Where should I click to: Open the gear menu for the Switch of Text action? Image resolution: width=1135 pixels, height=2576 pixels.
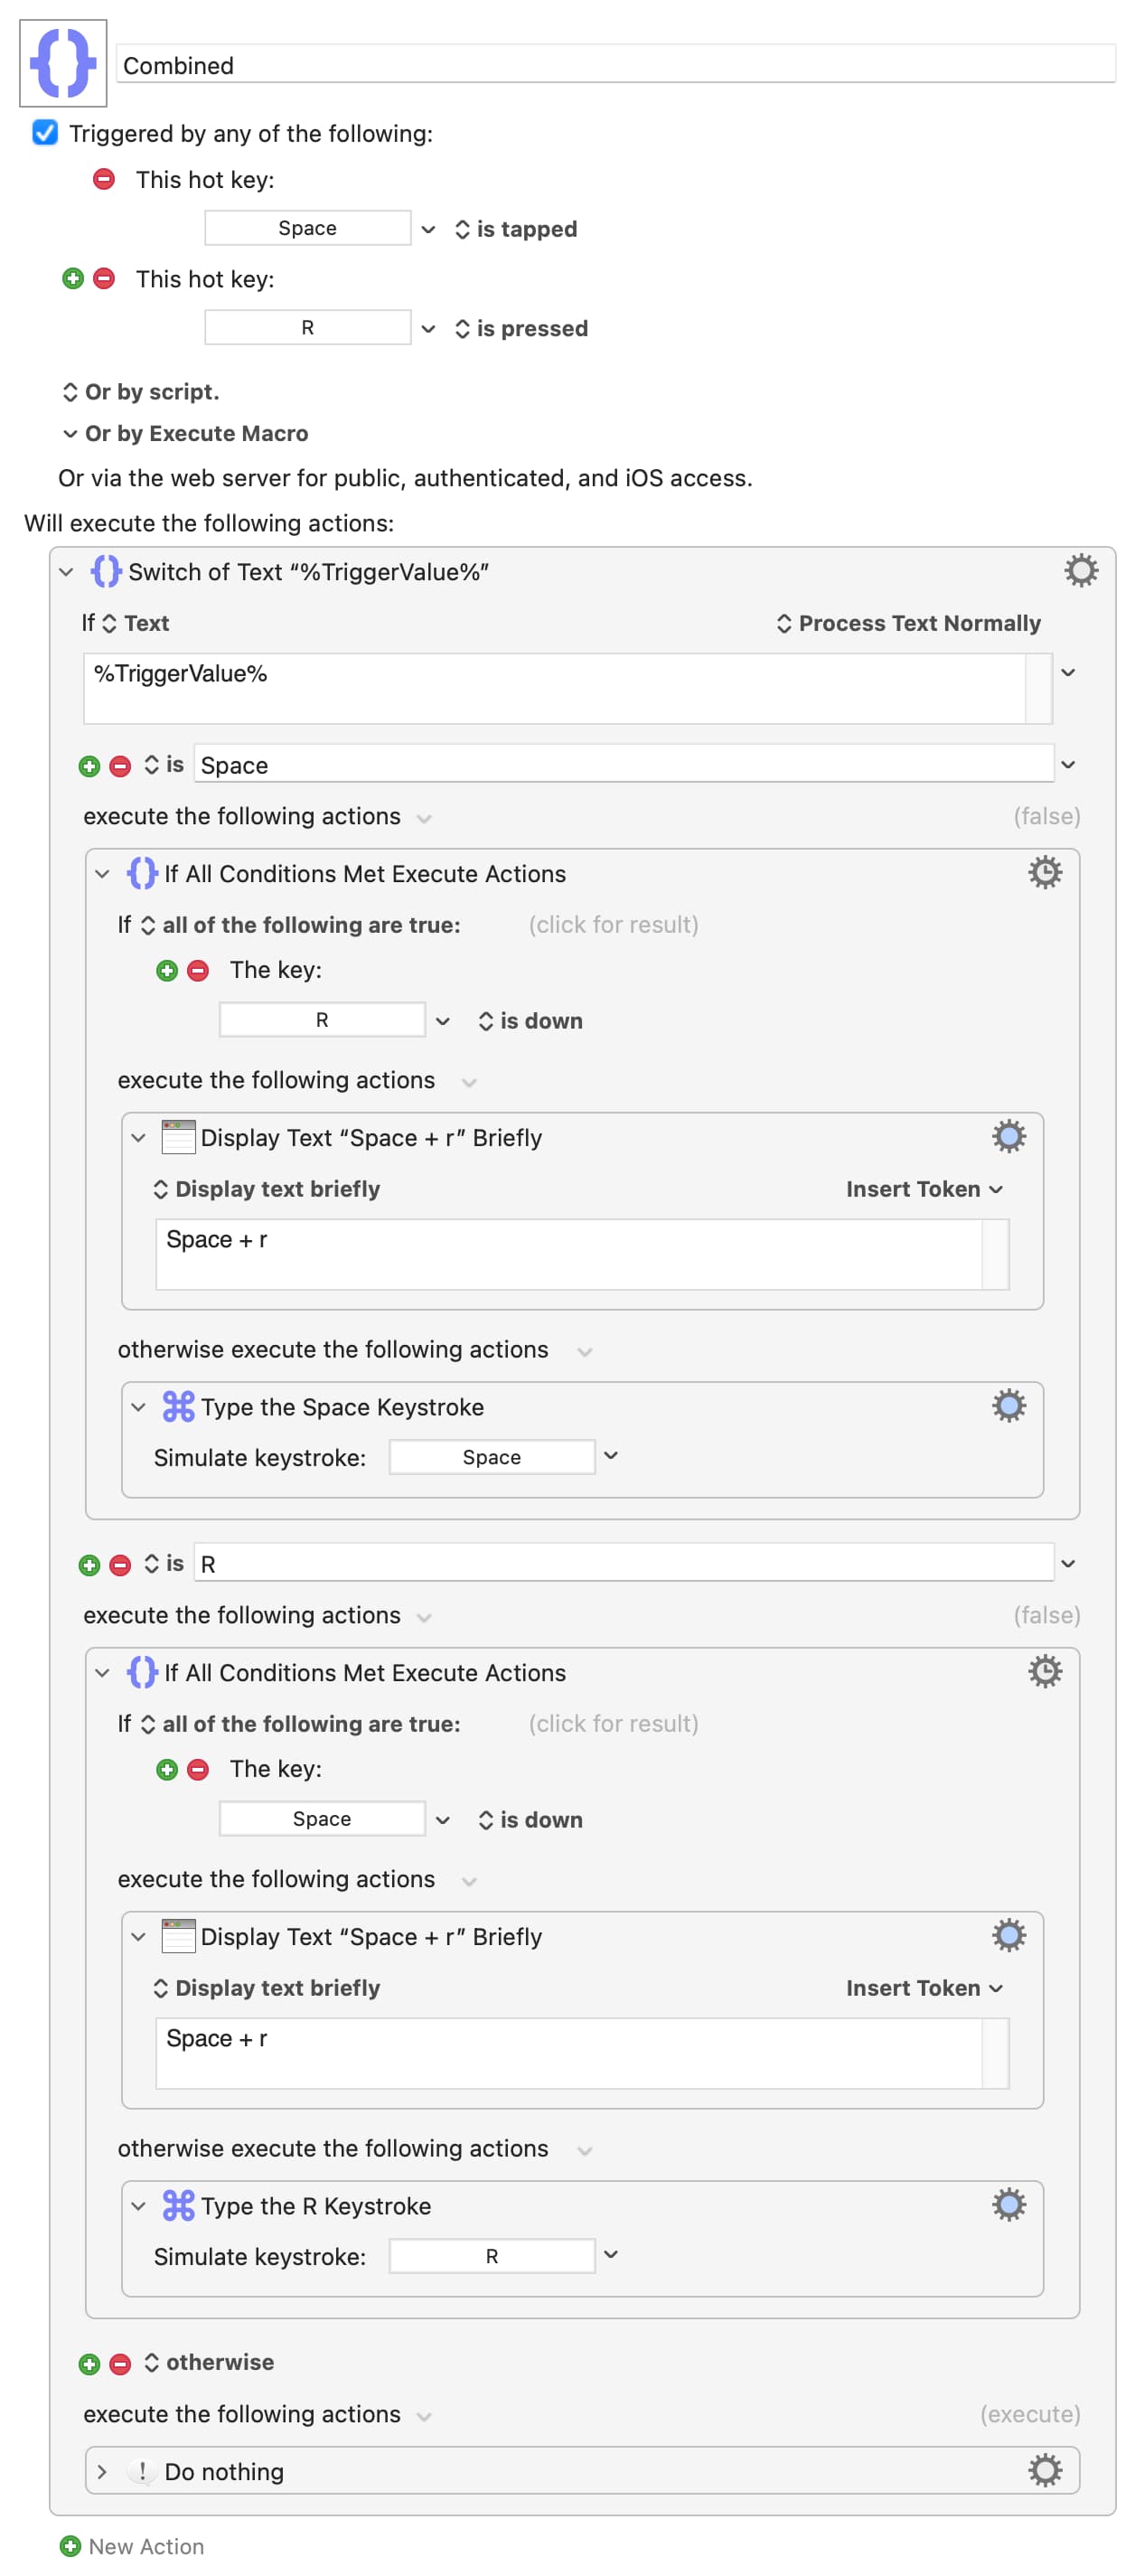click(1080, 571)
